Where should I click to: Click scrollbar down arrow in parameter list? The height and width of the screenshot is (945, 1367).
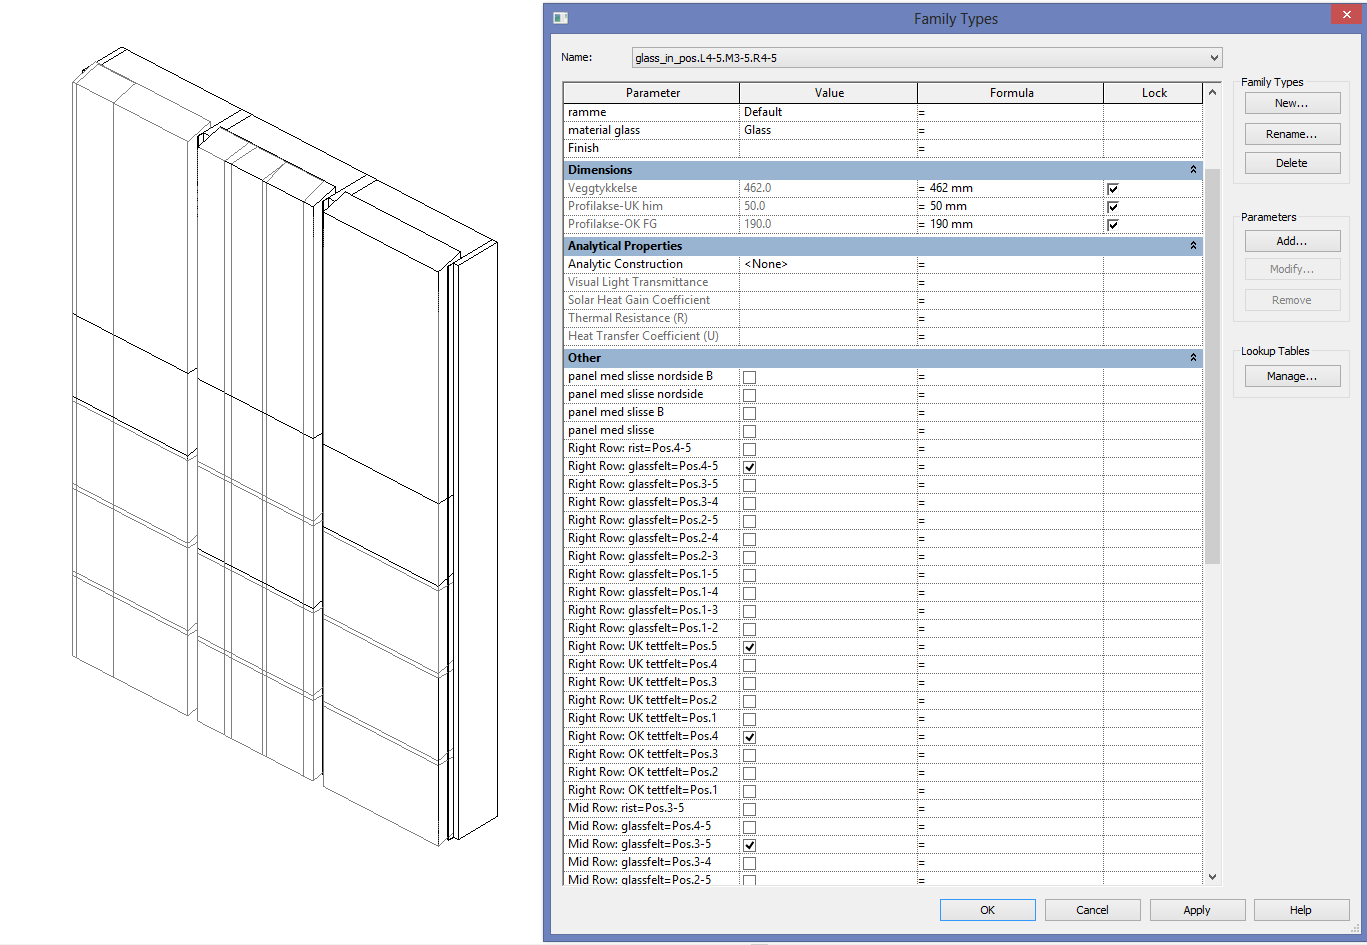tap(1212, 877)
